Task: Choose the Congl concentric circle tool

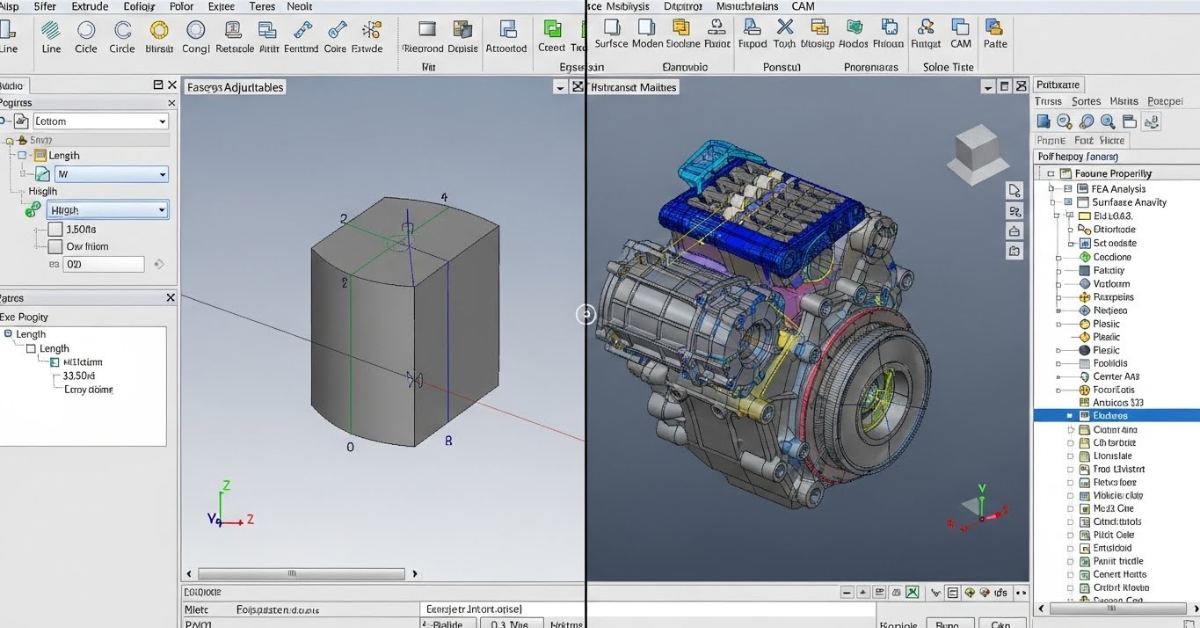Action: (x=196, y=32)
